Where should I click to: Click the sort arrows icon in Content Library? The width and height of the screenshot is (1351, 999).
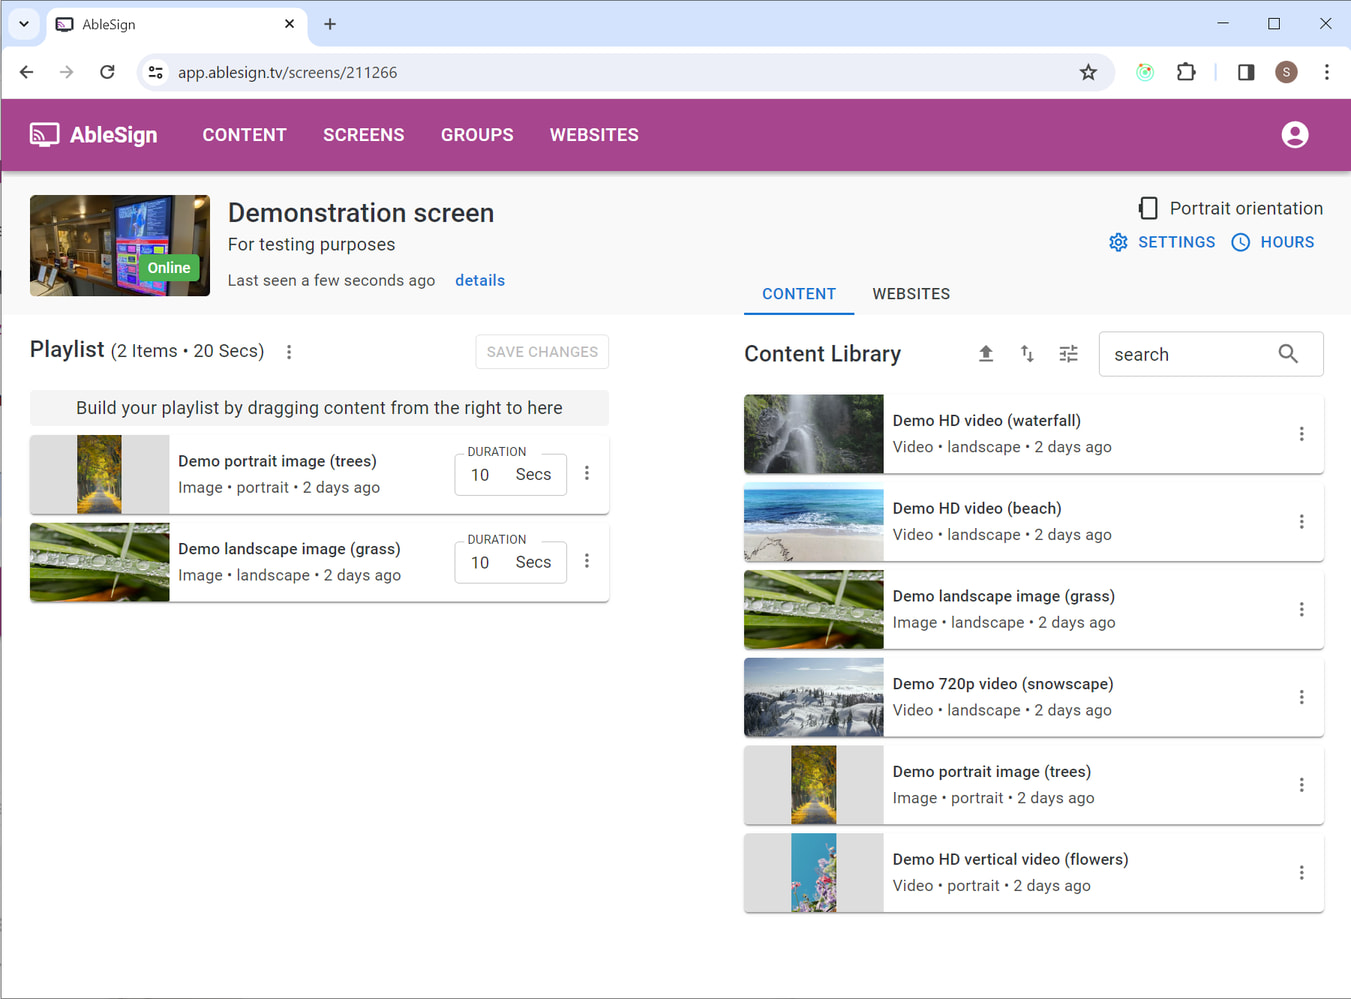pyautogui.click(x=1027, y=354)
